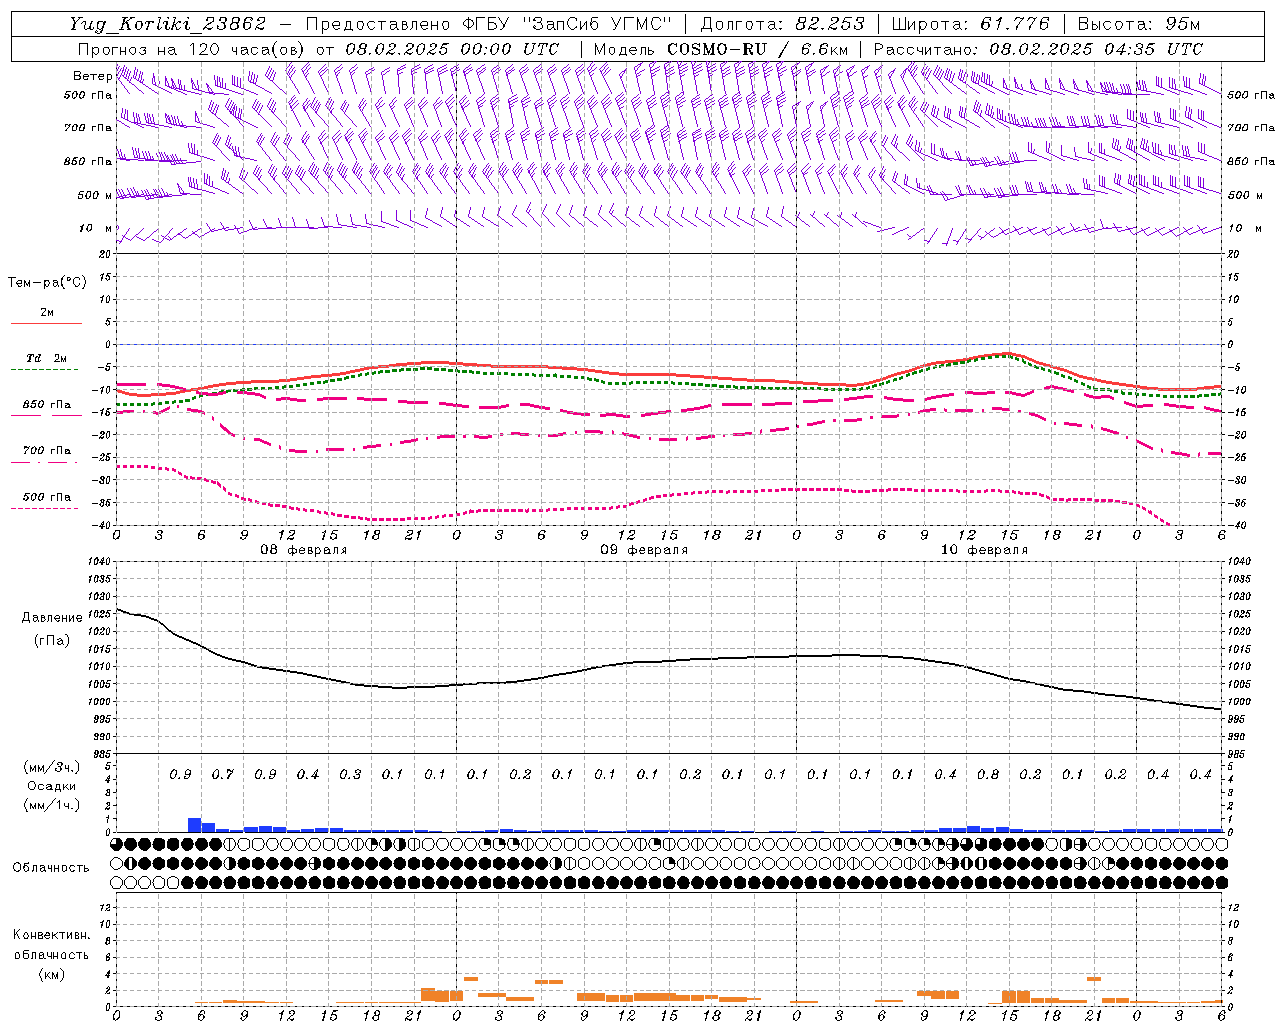
Task: Click the 0.3 precipitation value
Action: pos(350,774)
